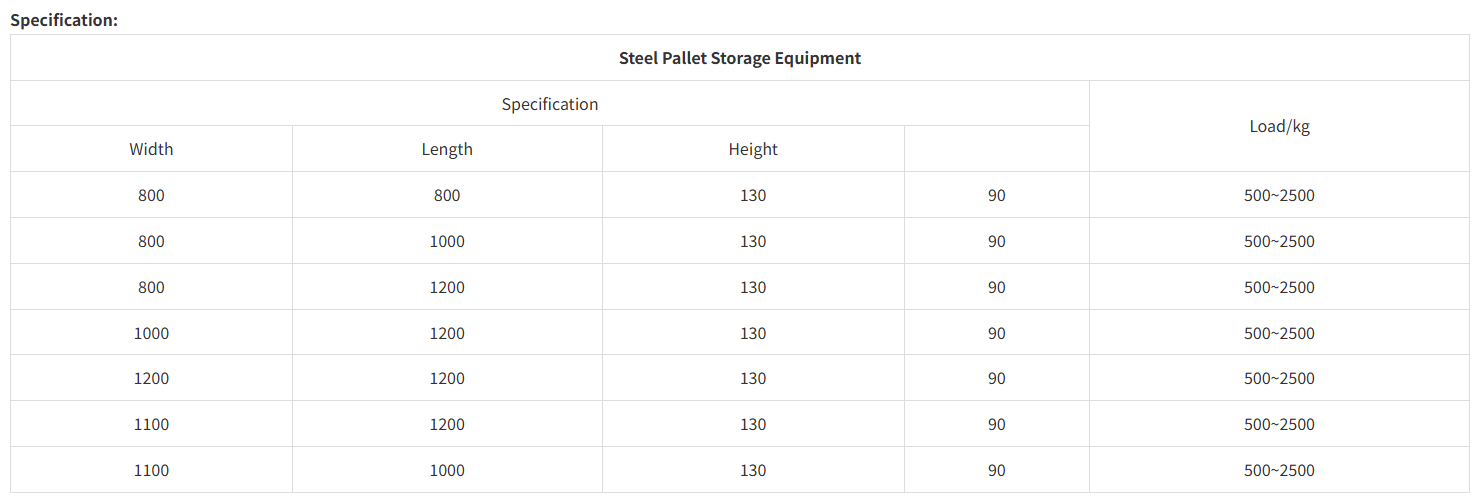Click the Width cell showing 1000
Screen dimensions: 1484x504
click(151, 333)
